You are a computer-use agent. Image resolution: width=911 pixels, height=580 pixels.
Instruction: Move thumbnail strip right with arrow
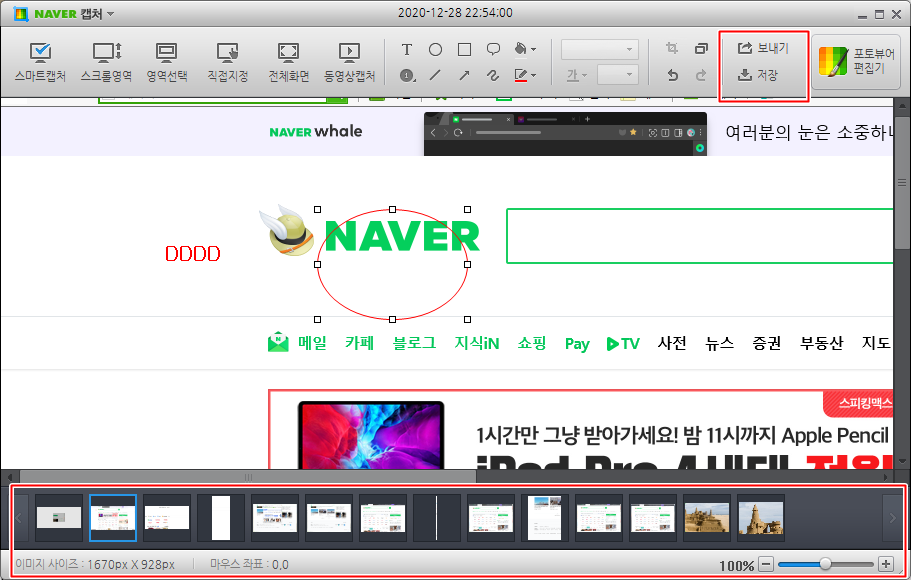(x=892, y=518)
